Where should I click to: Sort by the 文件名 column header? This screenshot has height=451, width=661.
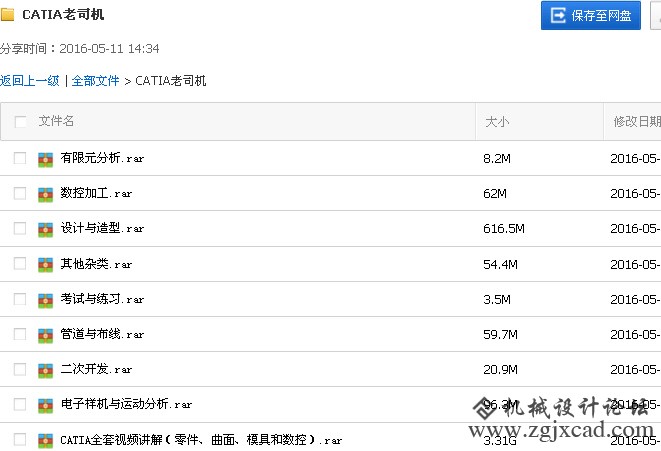coord(56,121)
